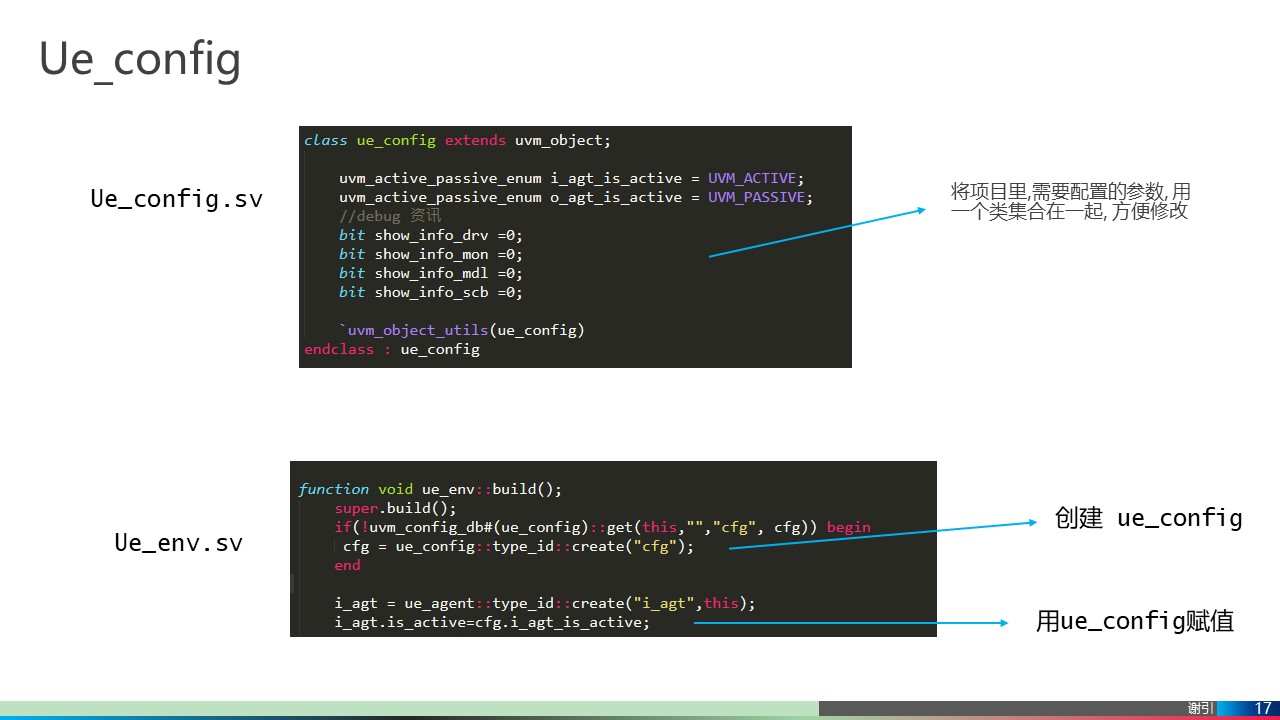The height and width of the screenshot is (720, 1280).
Task: Click the uvm_config_db get code line
Action: 594,527
